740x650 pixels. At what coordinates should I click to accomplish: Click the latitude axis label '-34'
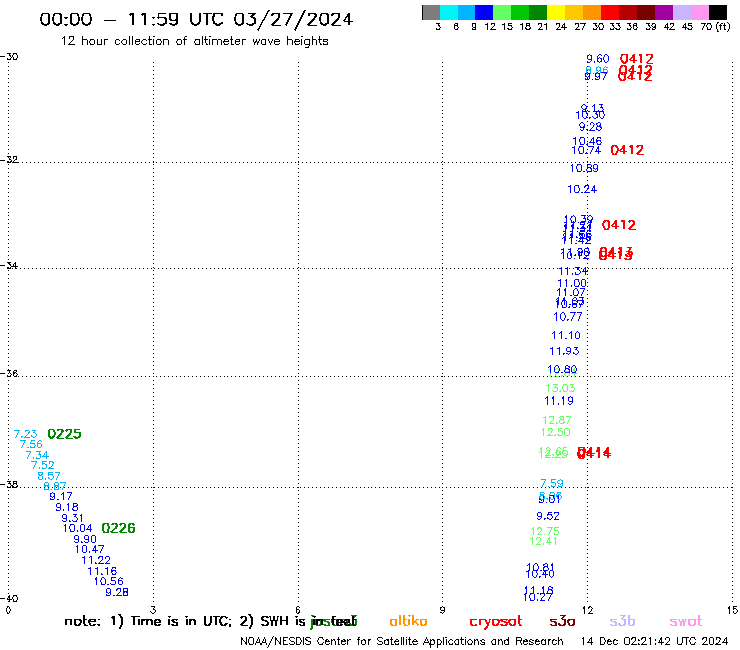tap(9, 266)
